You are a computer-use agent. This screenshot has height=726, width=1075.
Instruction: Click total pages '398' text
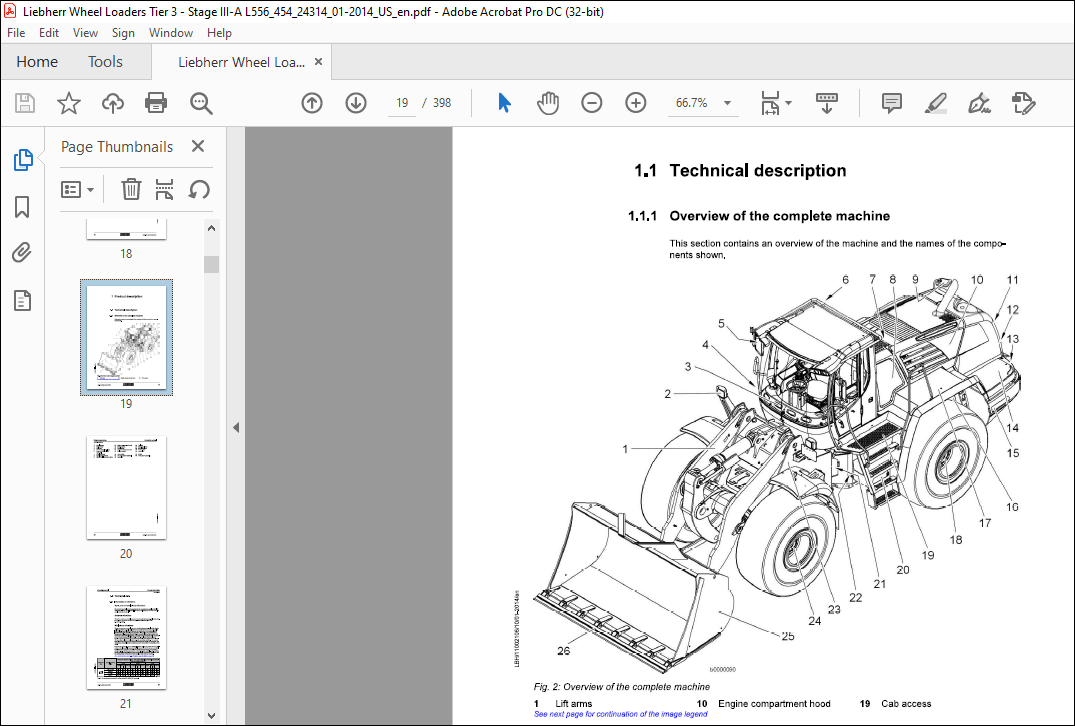tap(442, 103)
